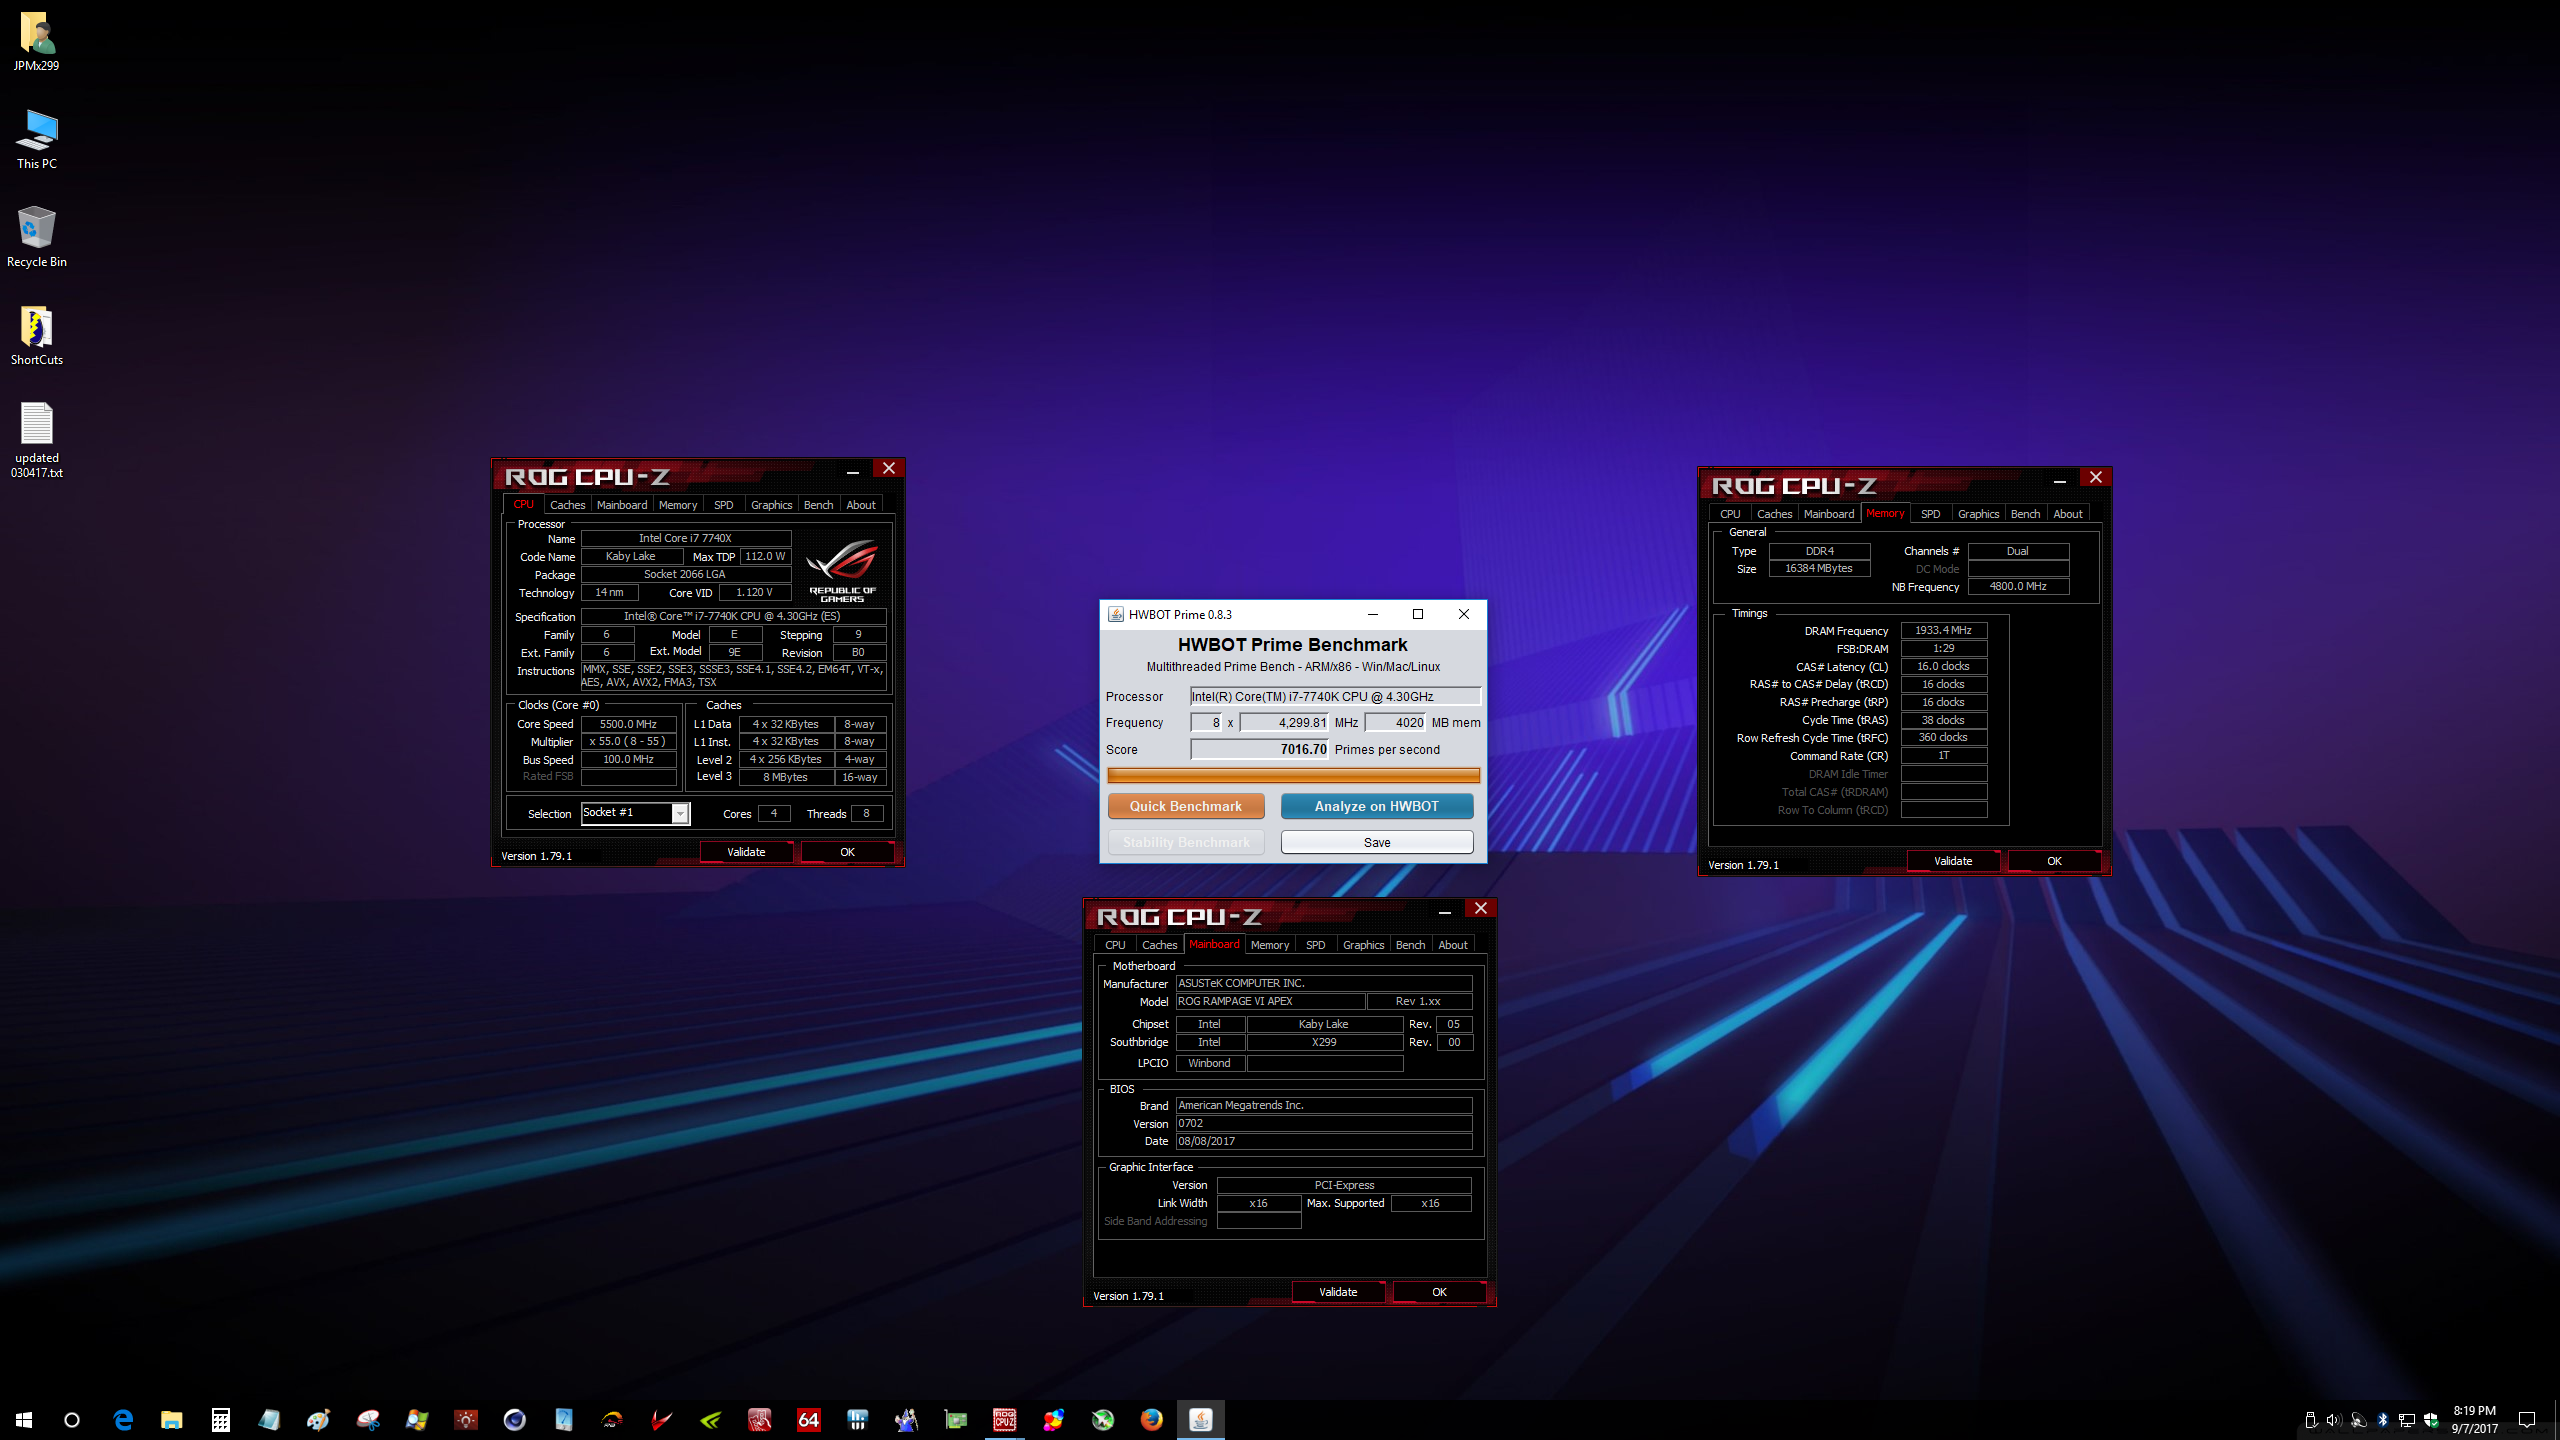The image size is (2560, 1440).
Task: Click the frequency field showing 4,299.81
Action: [x=1284, y=722]
